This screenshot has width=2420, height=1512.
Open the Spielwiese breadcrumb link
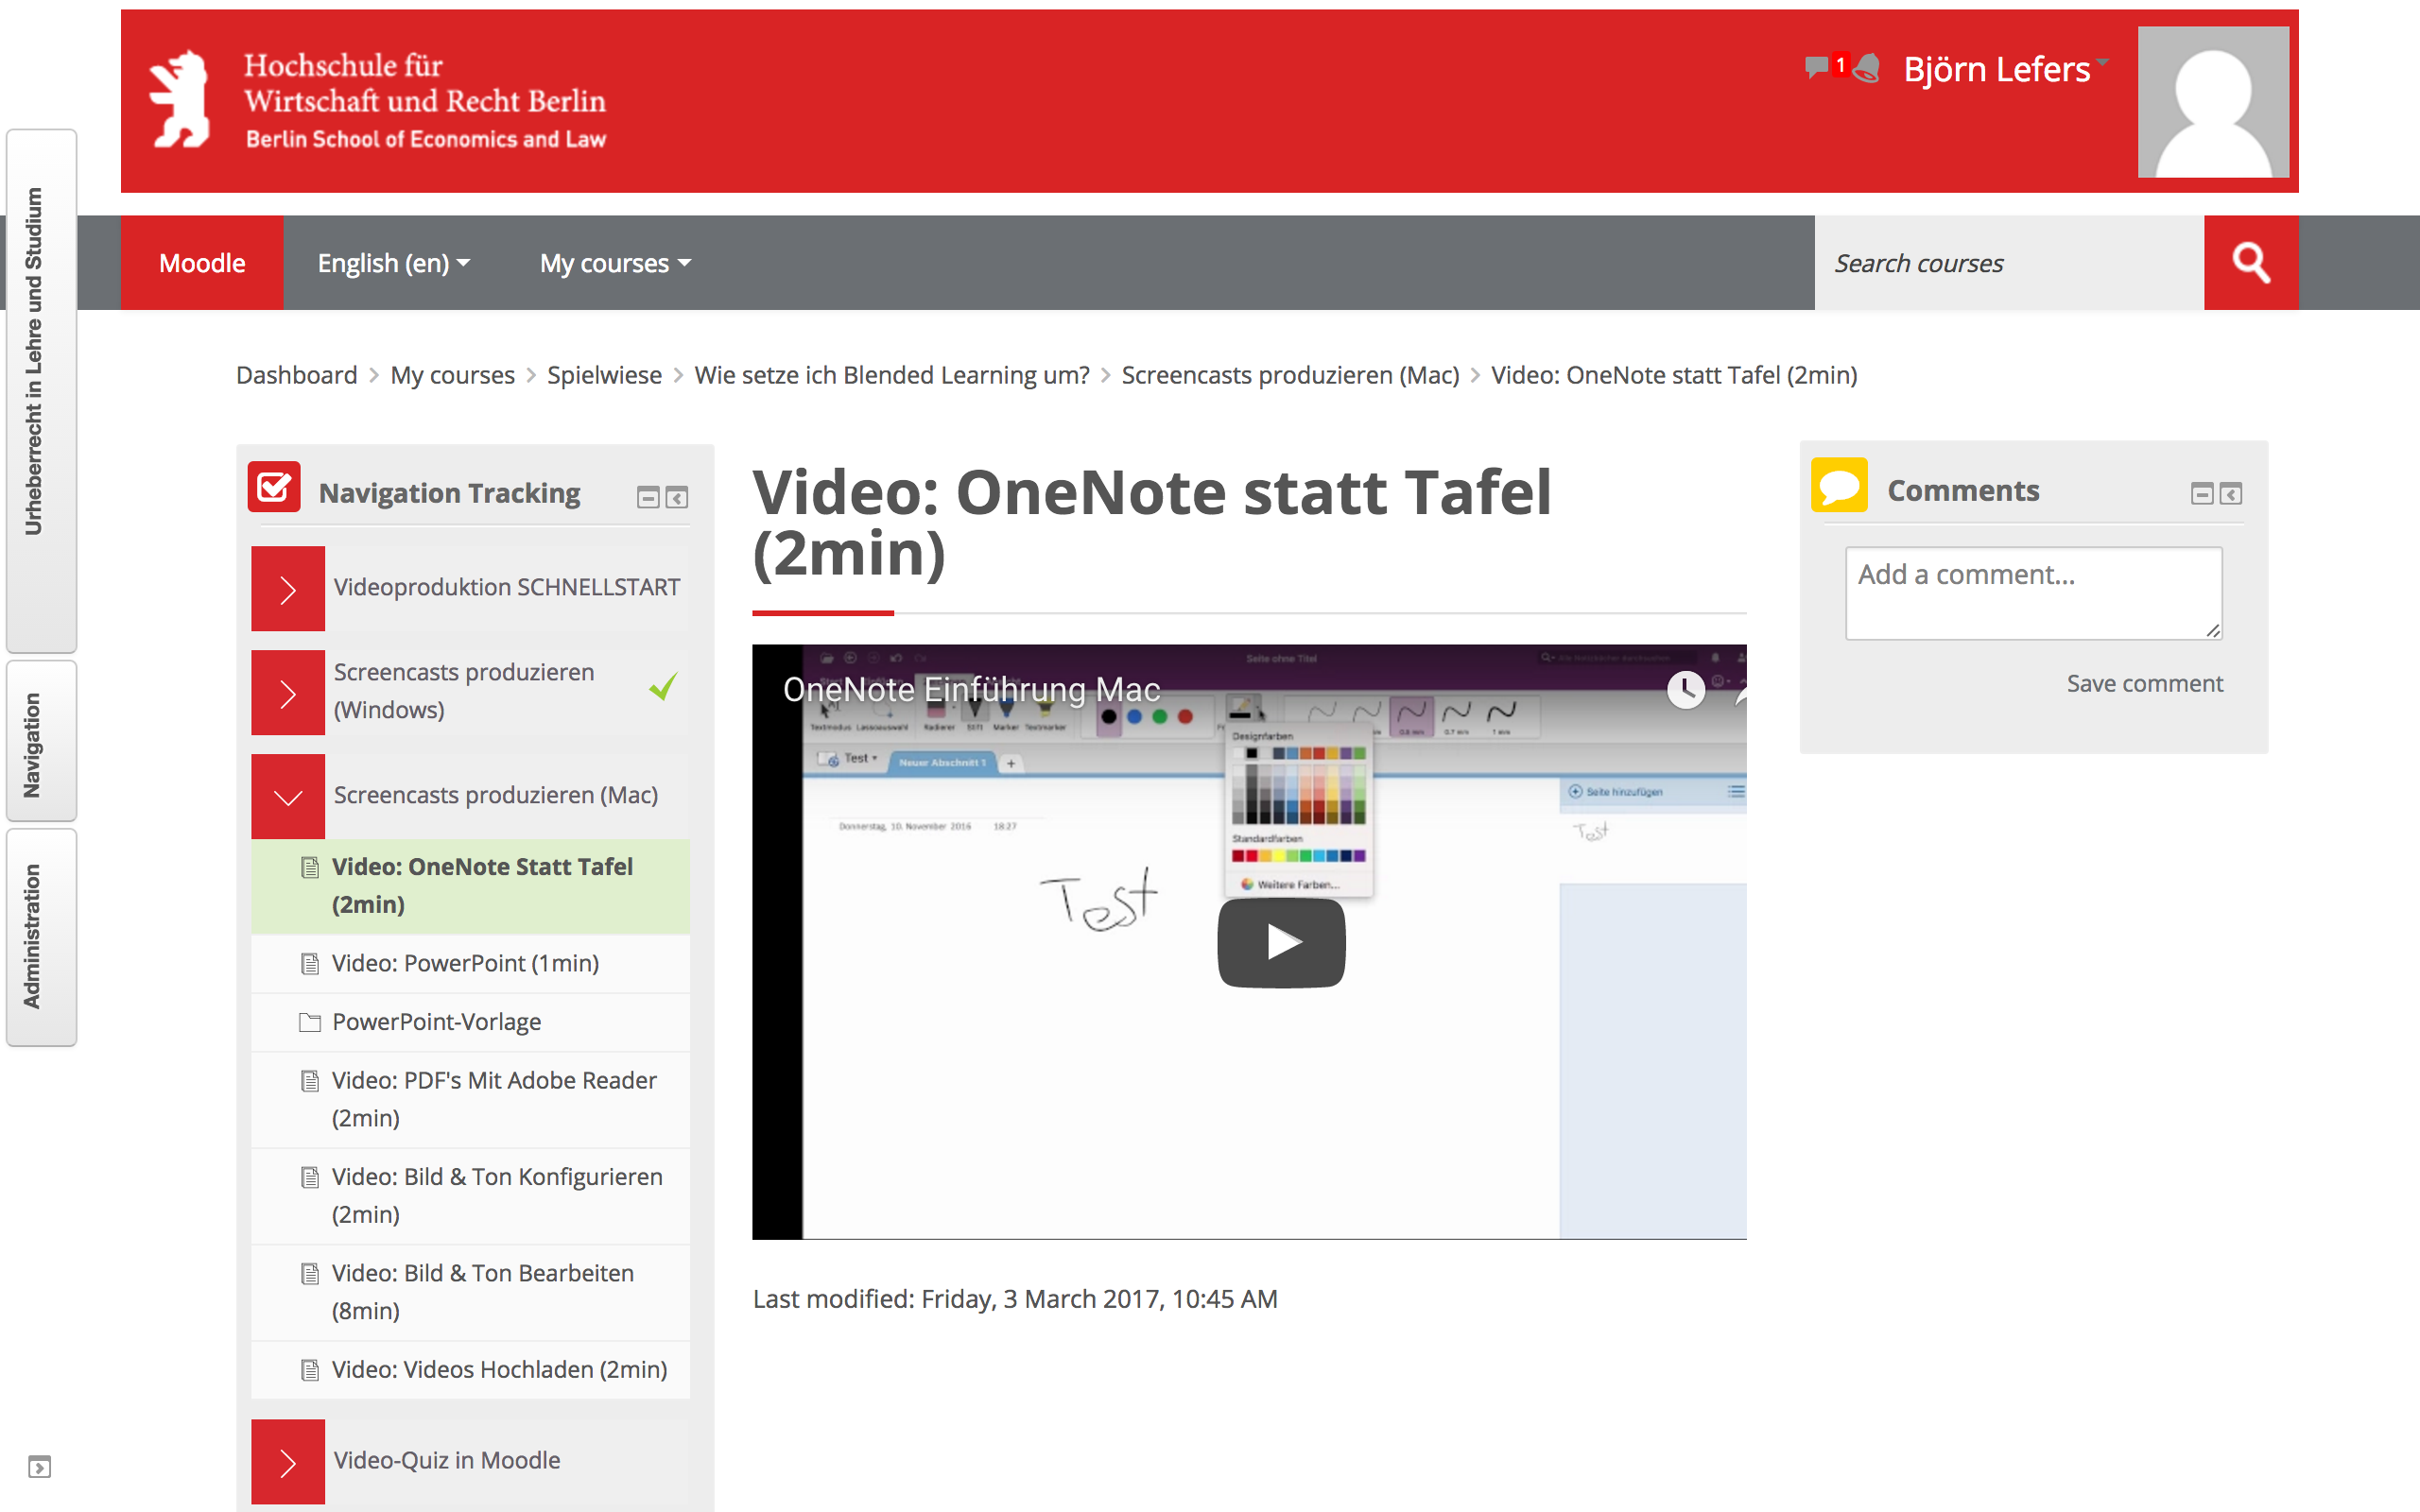pos(604,375)
